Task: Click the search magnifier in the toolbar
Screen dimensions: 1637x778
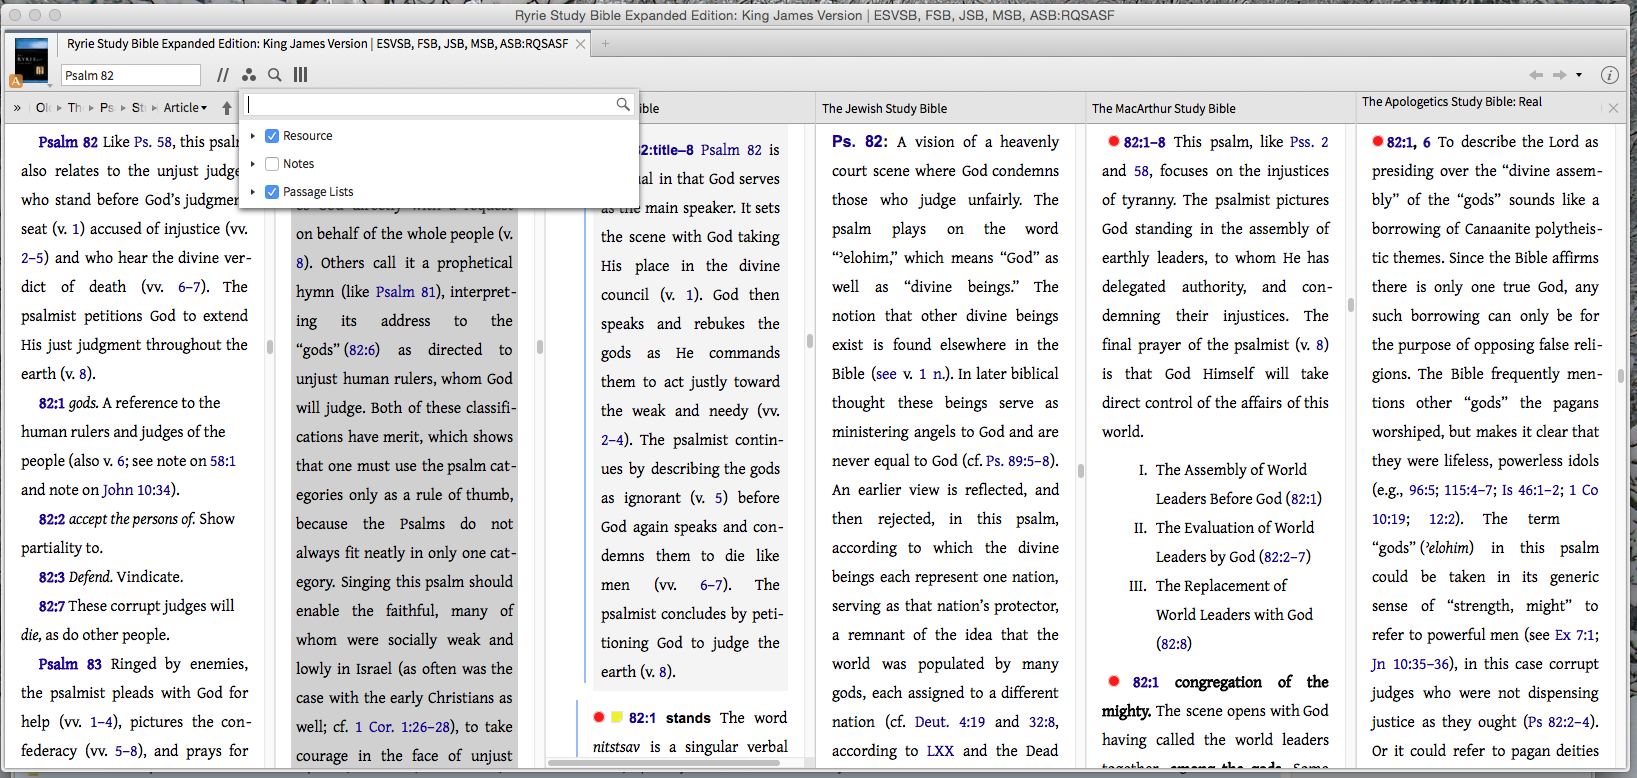Action: pyautogui.click(x=275, y=75)
